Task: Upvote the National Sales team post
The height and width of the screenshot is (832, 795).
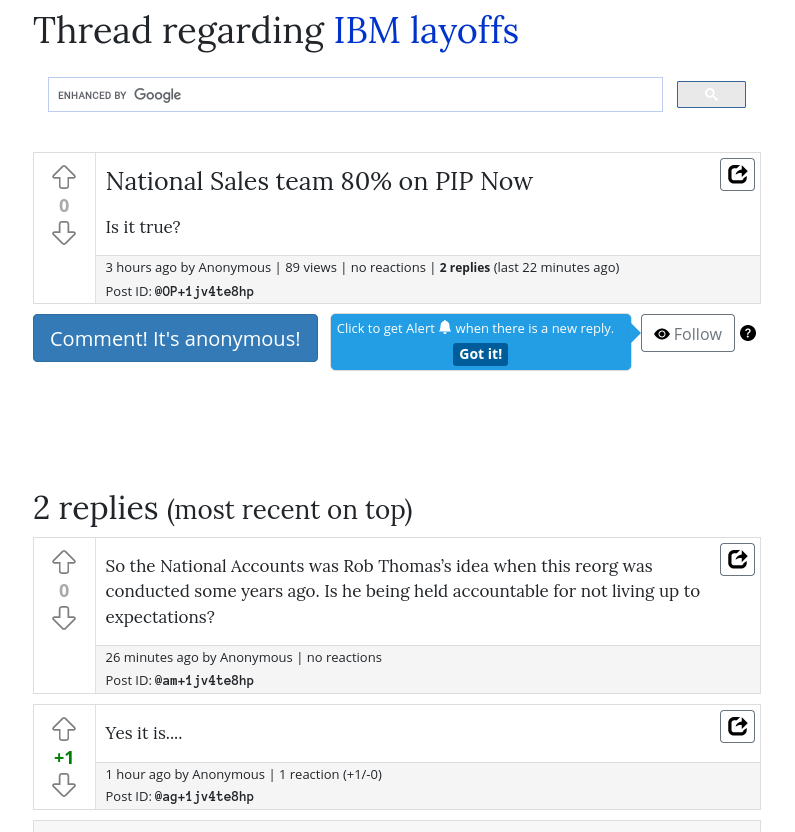Action: click(64, 177)
